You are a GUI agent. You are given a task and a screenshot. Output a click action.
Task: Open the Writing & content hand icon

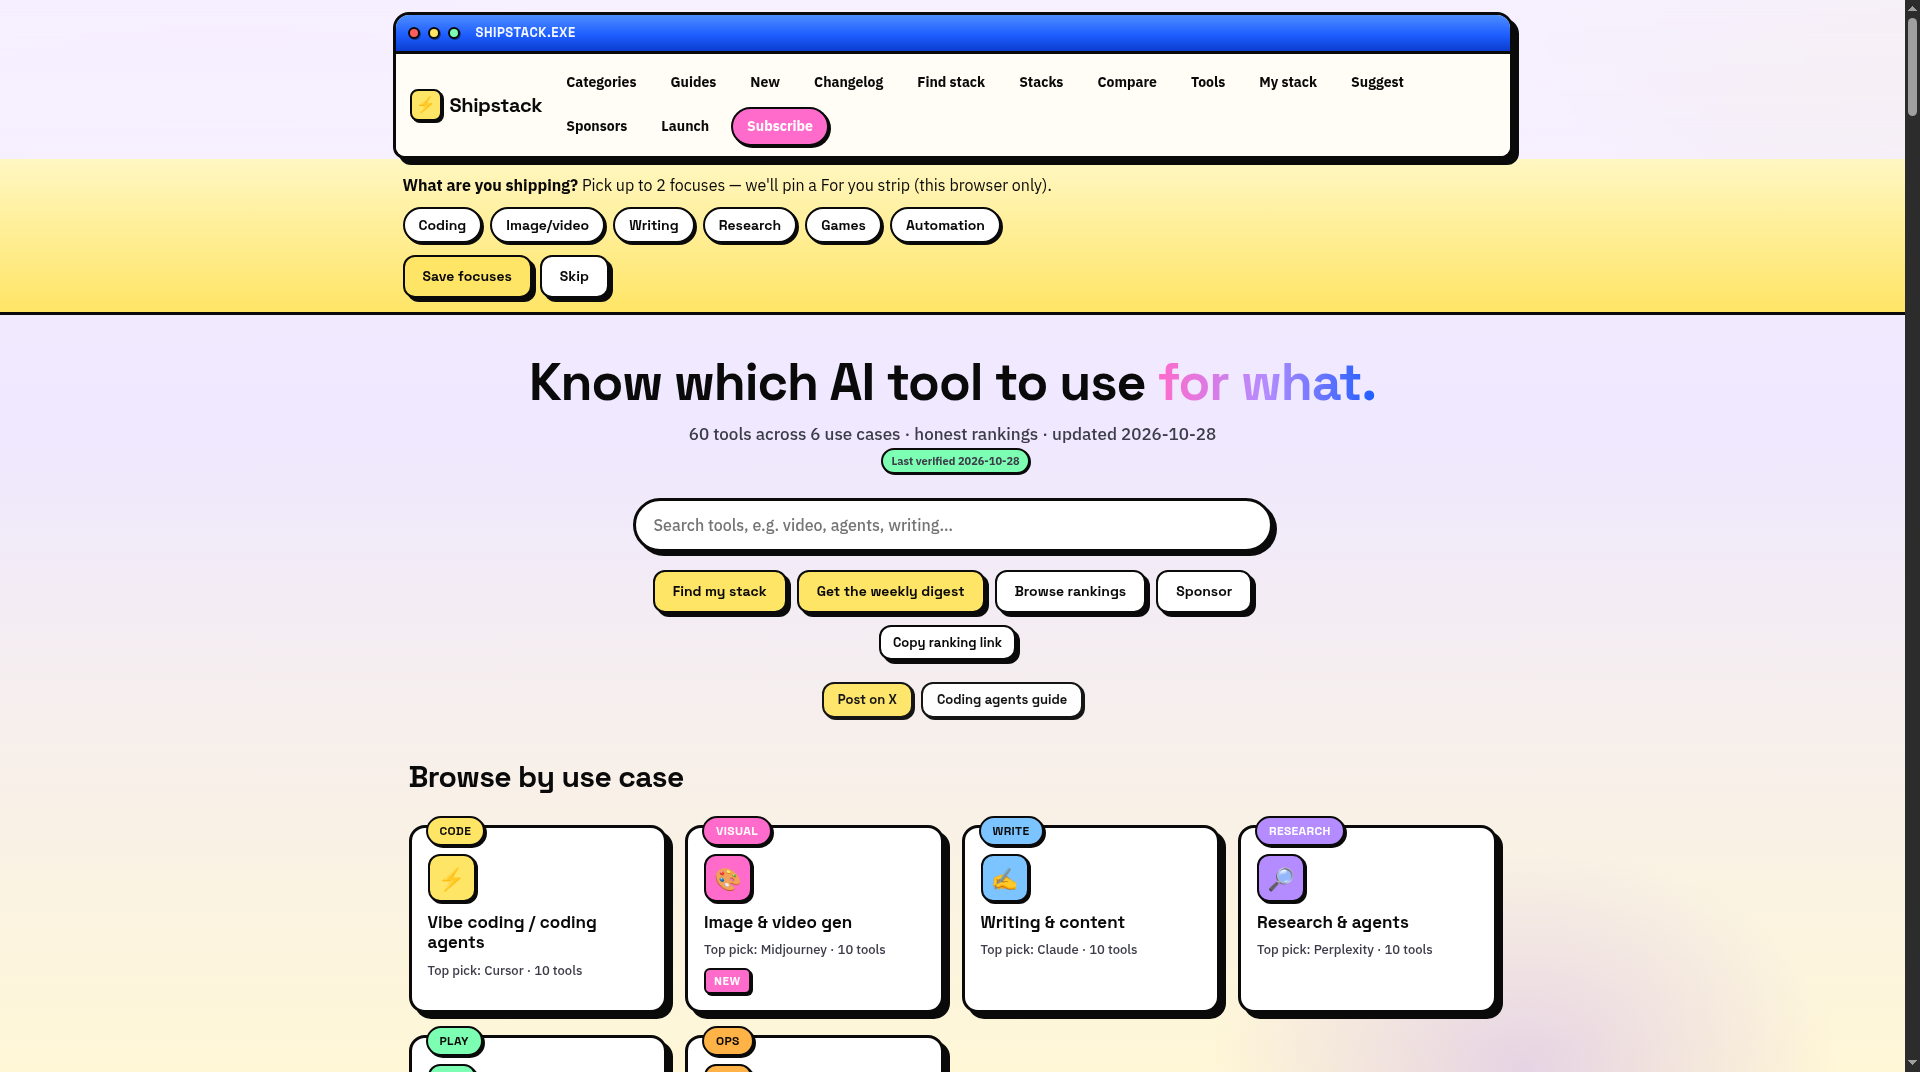click(1005, 879)
